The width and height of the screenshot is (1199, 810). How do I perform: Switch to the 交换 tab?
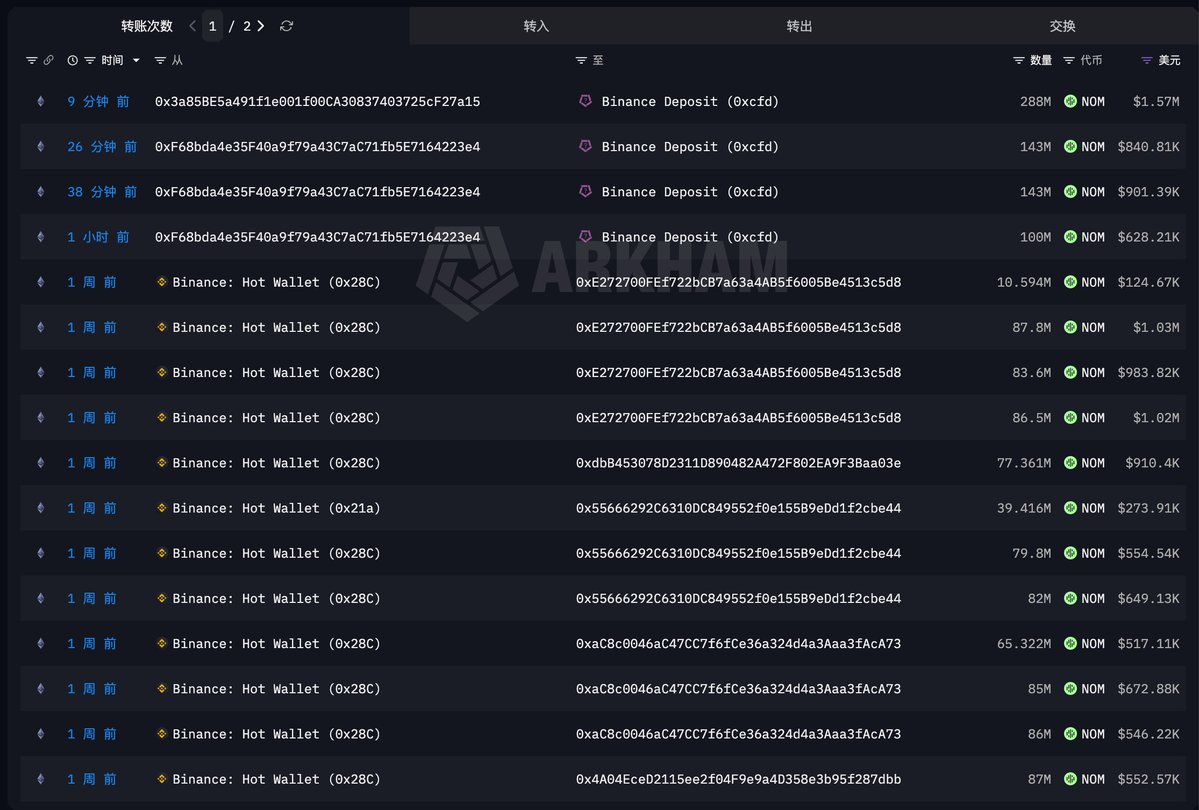coord(1062,26)
